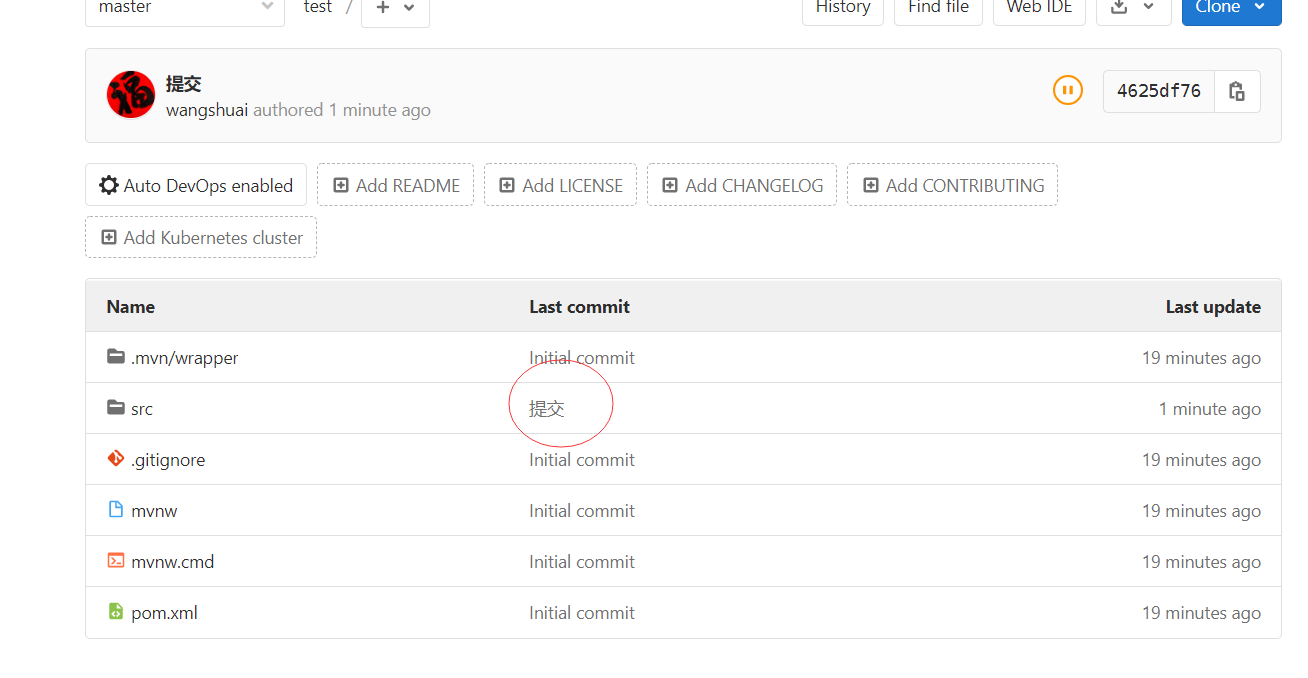Image resolution: width=1308 pixels, height=678 pixels.
Task: Open Initial commit link for pom.xml
Action: (582, 612)
